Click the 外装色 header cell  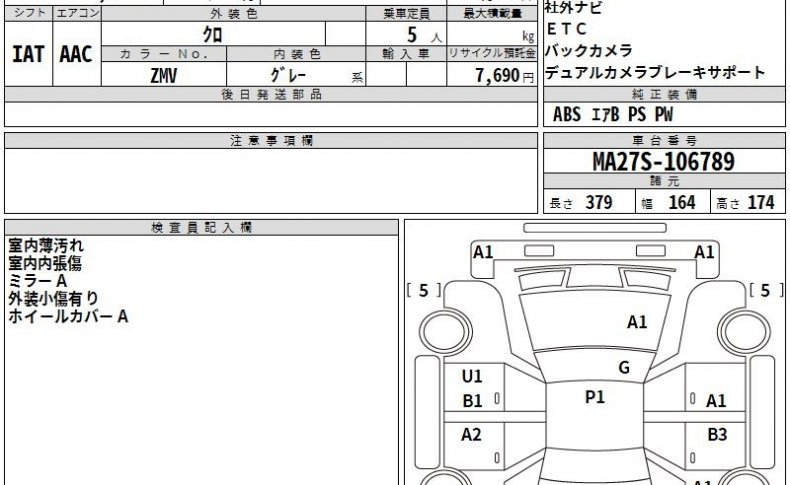pyautogui.click(x=234, y=14)
